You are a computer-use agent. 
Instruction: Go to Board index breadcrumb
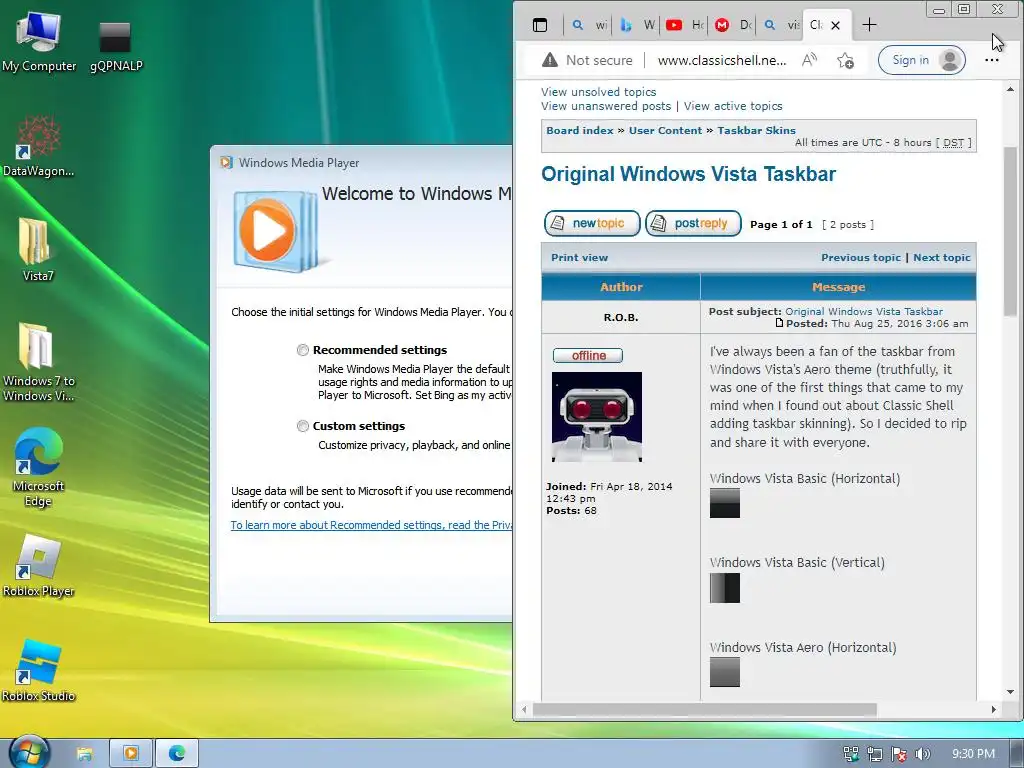(x=579, y=130)
